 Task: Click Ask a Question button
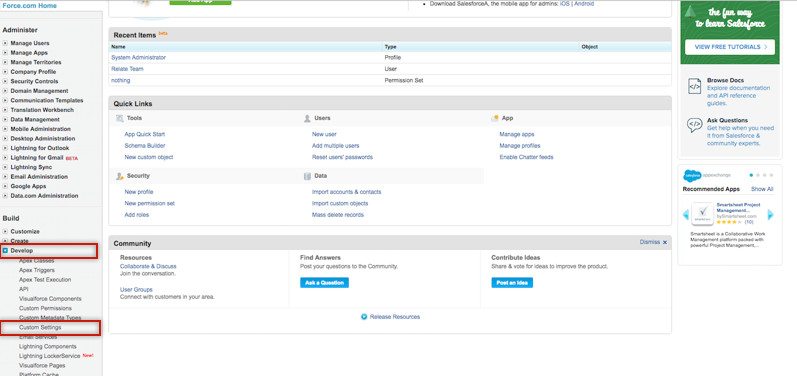click(x=324, y=283)
